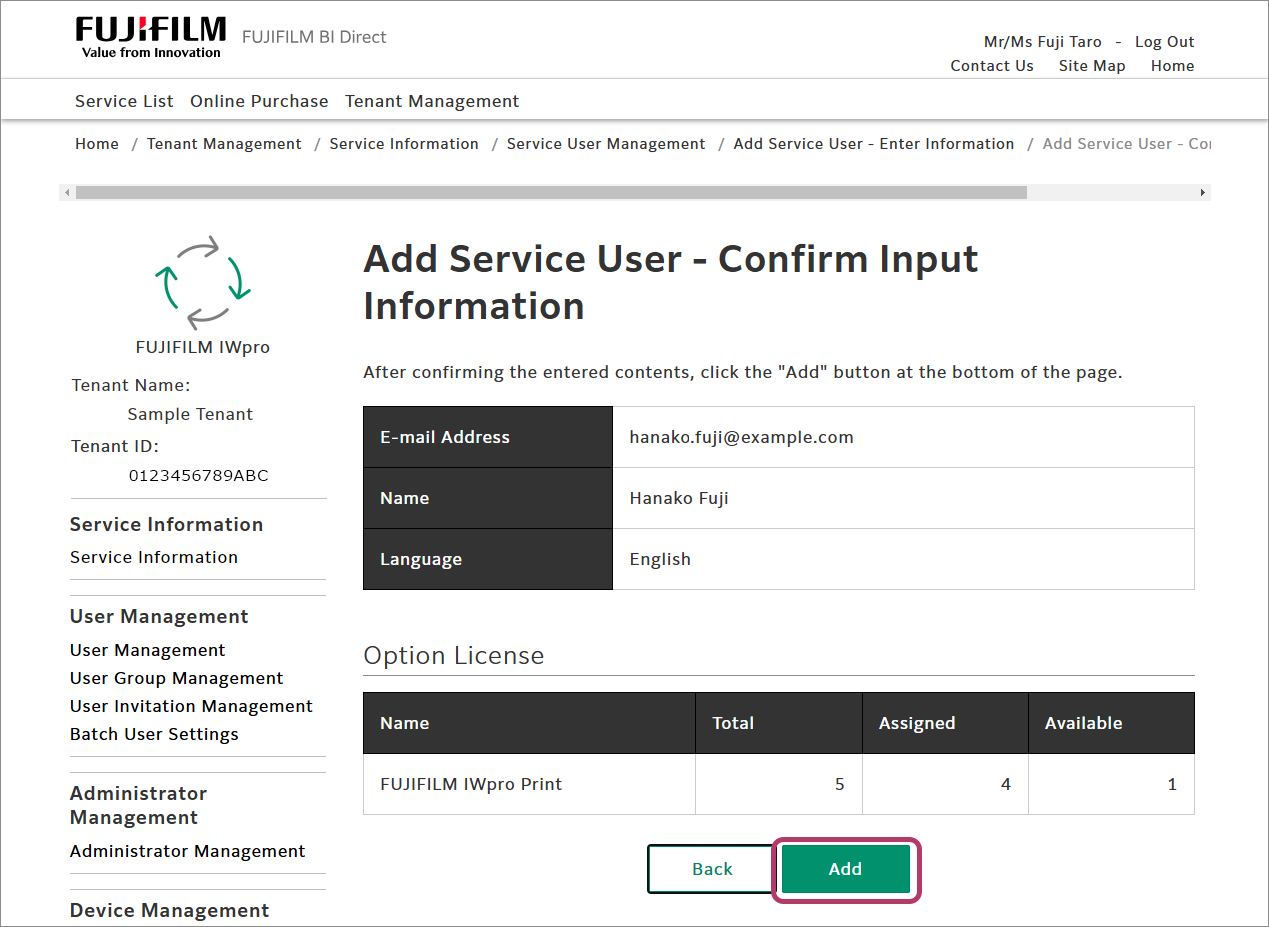Open the Site Map link

[x=1092, y=66]
